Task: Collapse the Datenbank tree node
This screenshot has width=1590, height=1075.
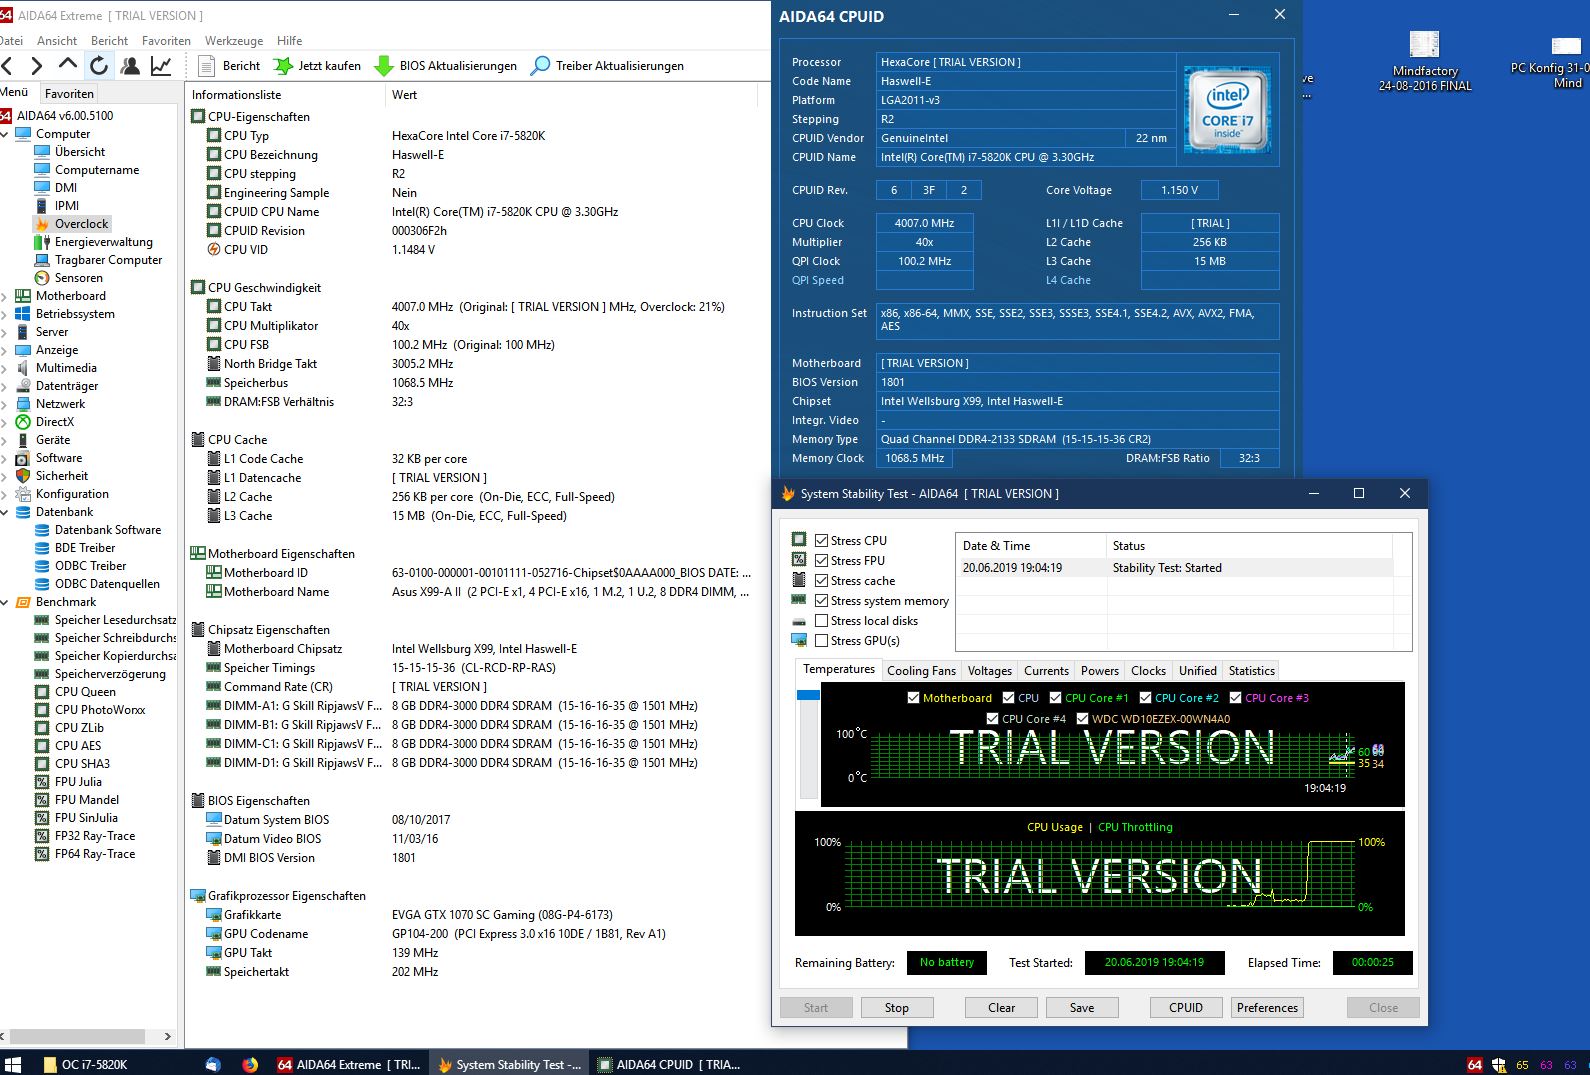Action: click(5, 512)
